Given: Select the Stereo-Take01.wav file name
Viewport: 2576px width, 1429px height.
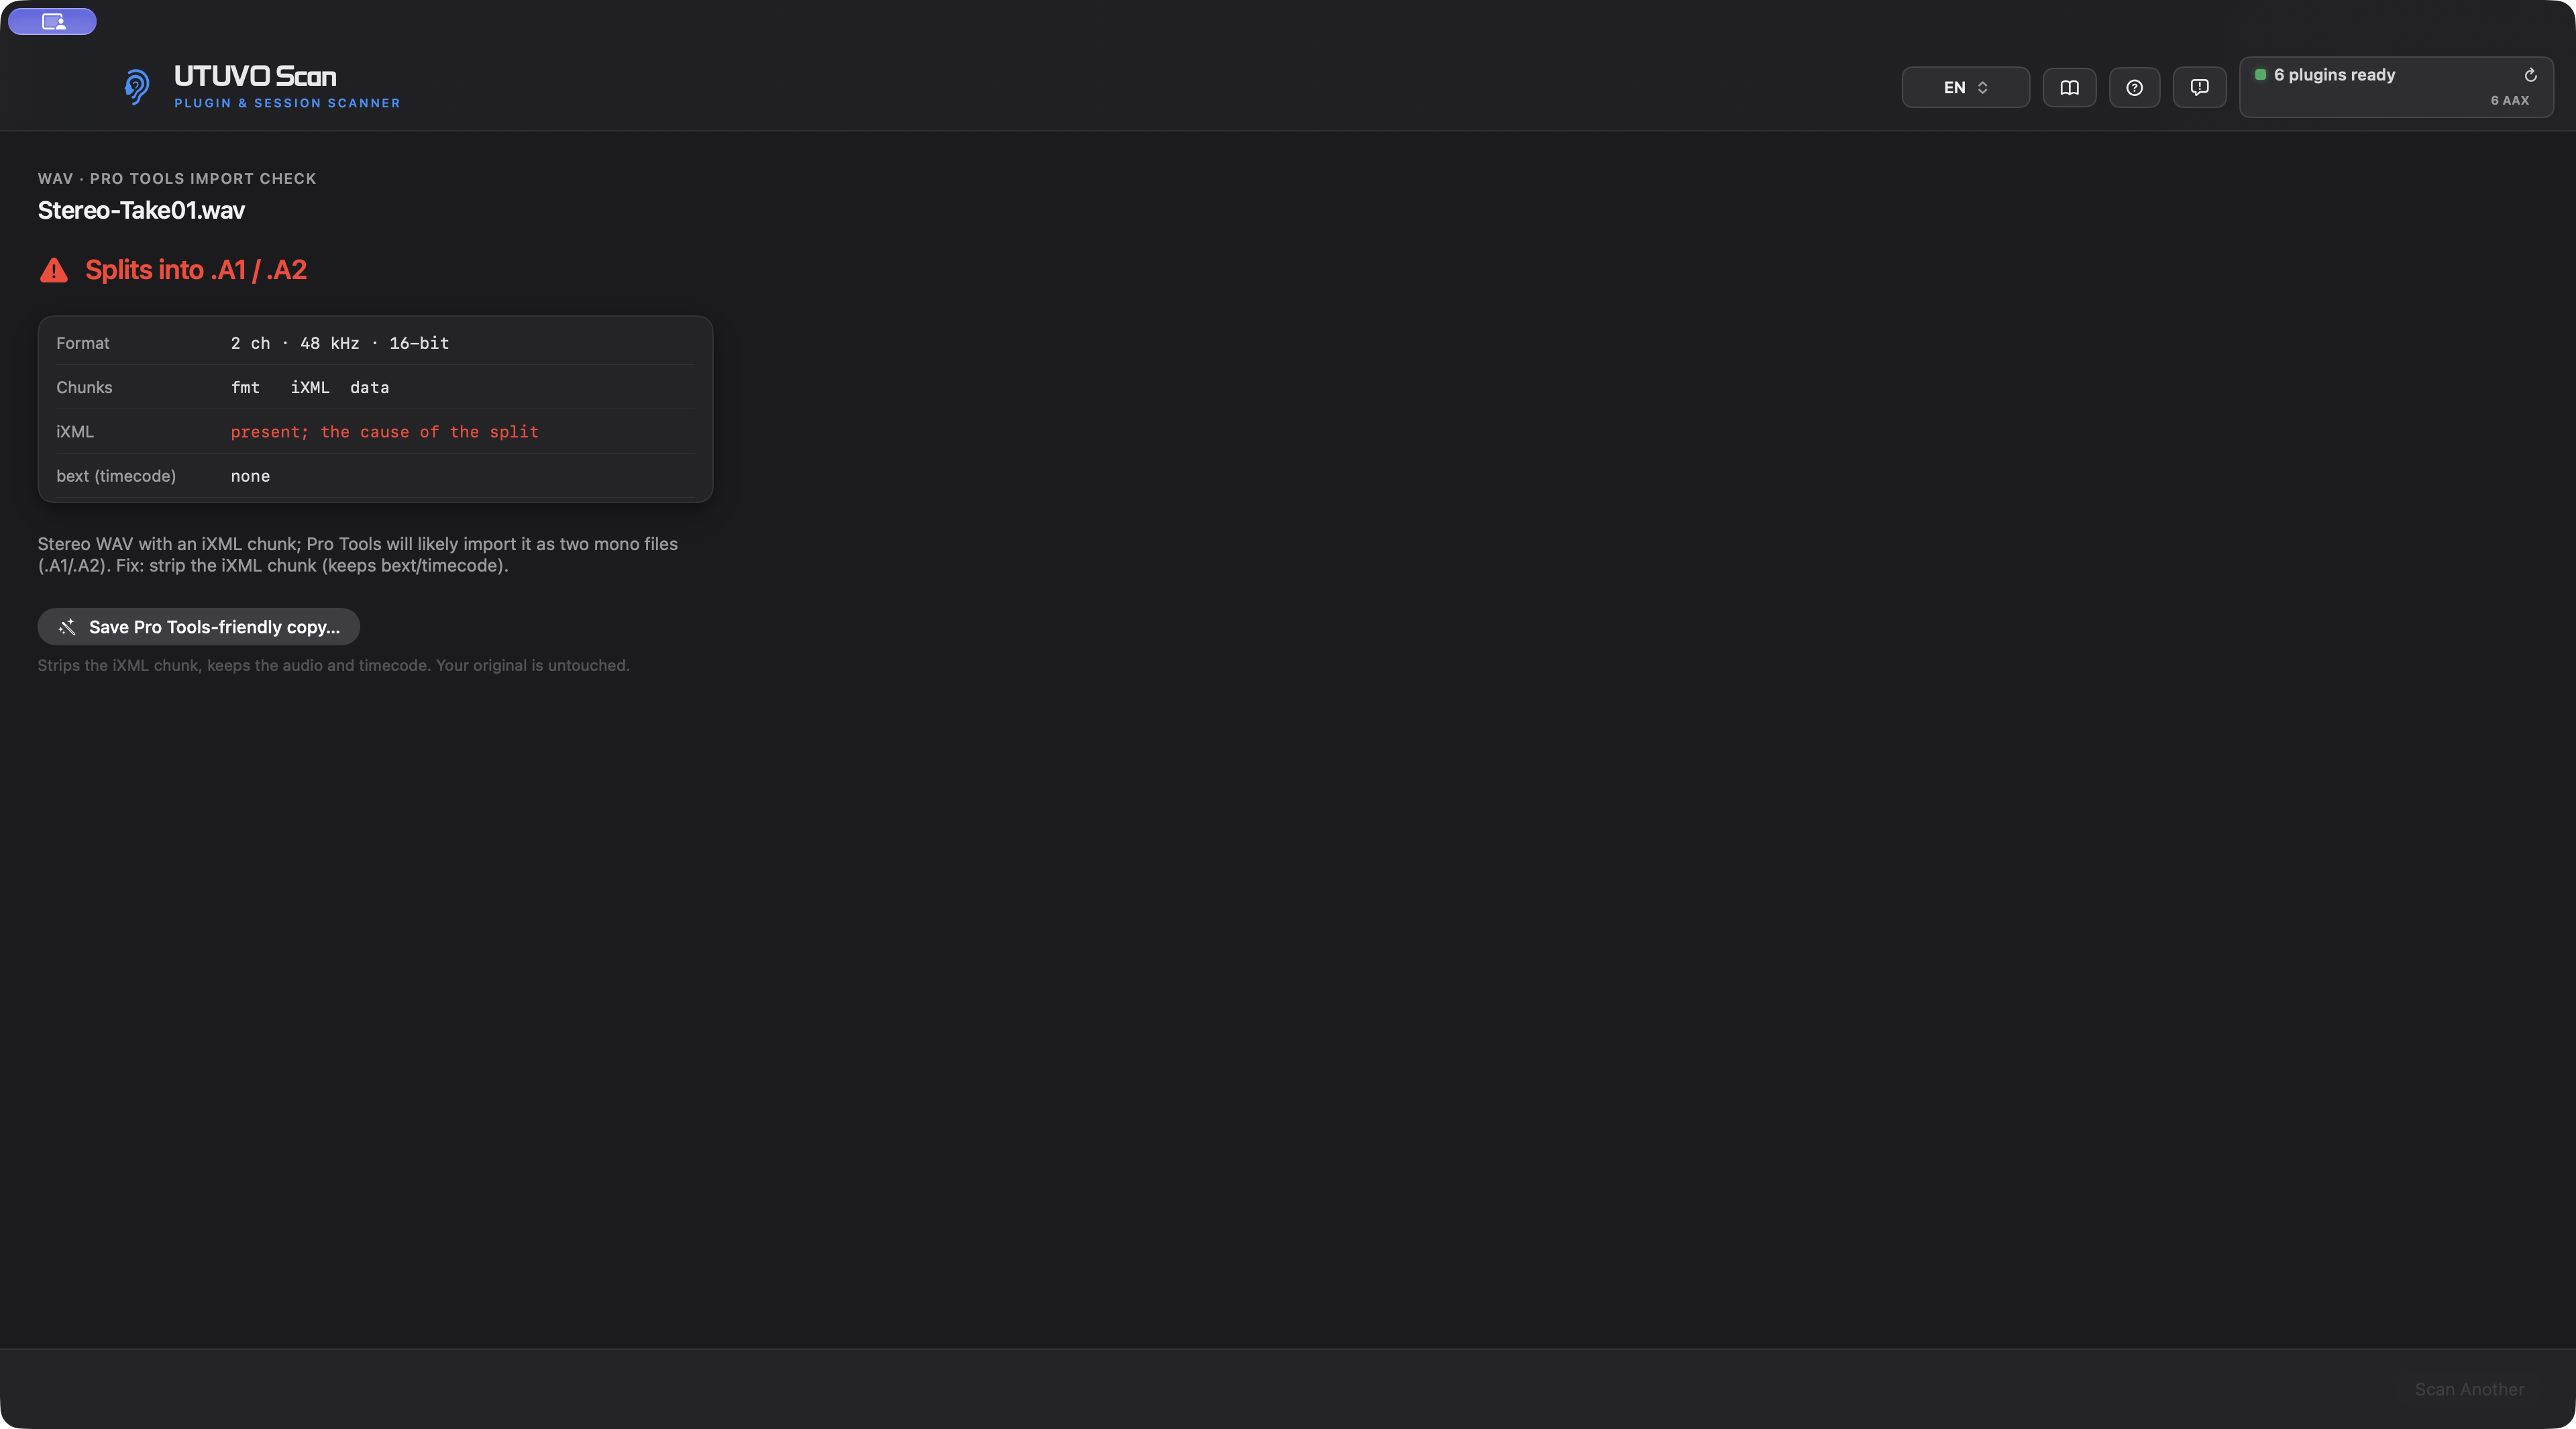Looking at the screenshot, I should click(141, 210).
